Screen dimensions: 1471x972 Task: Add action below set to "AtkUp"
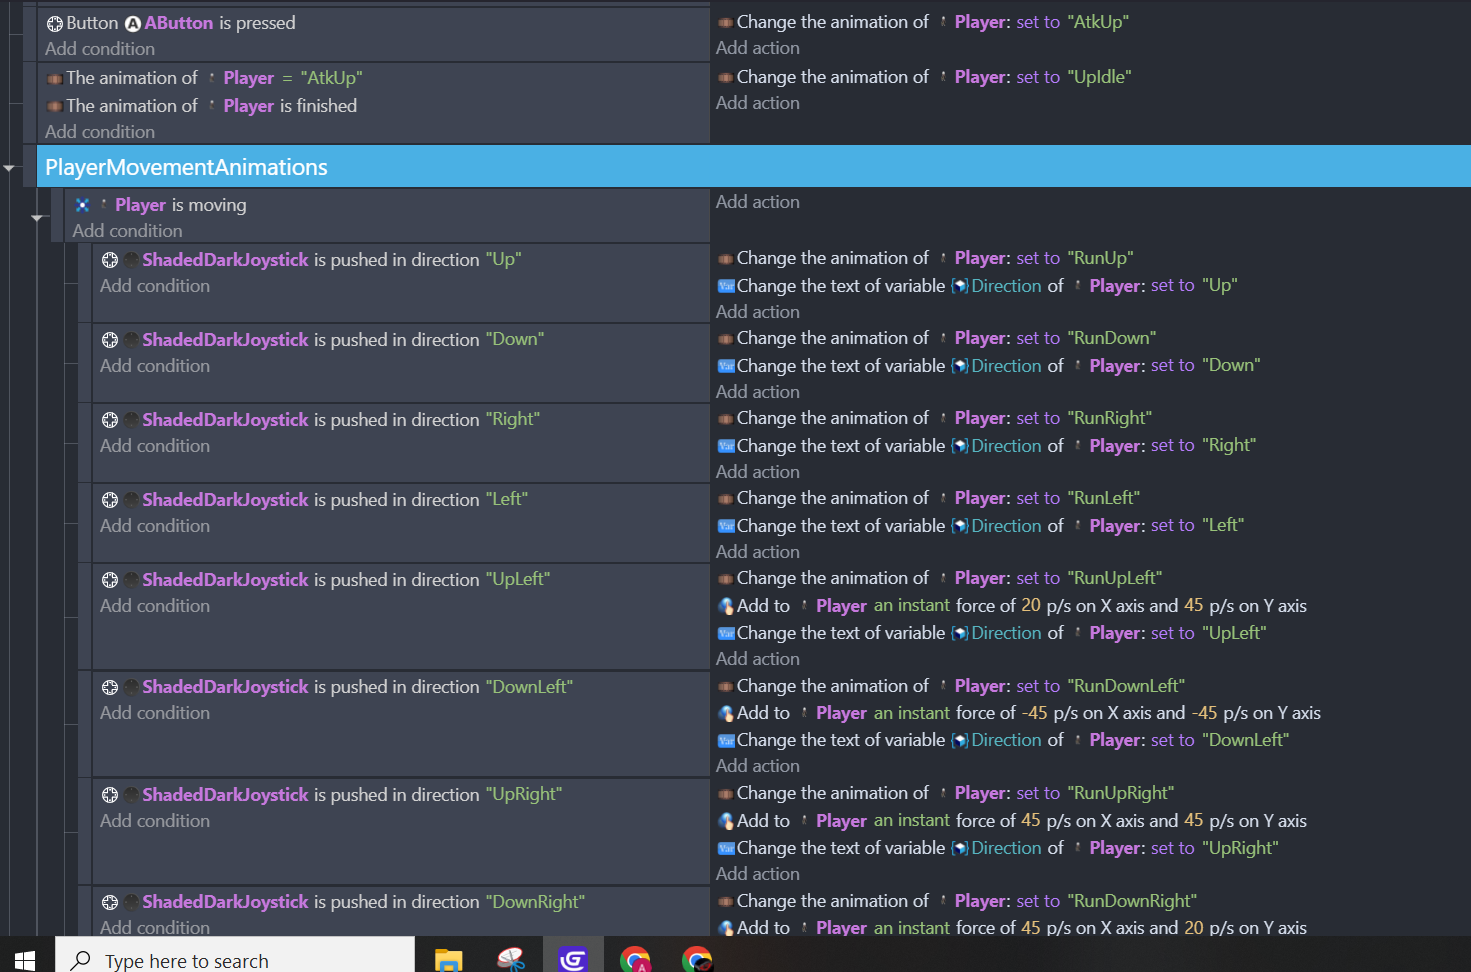click(758, 48)
